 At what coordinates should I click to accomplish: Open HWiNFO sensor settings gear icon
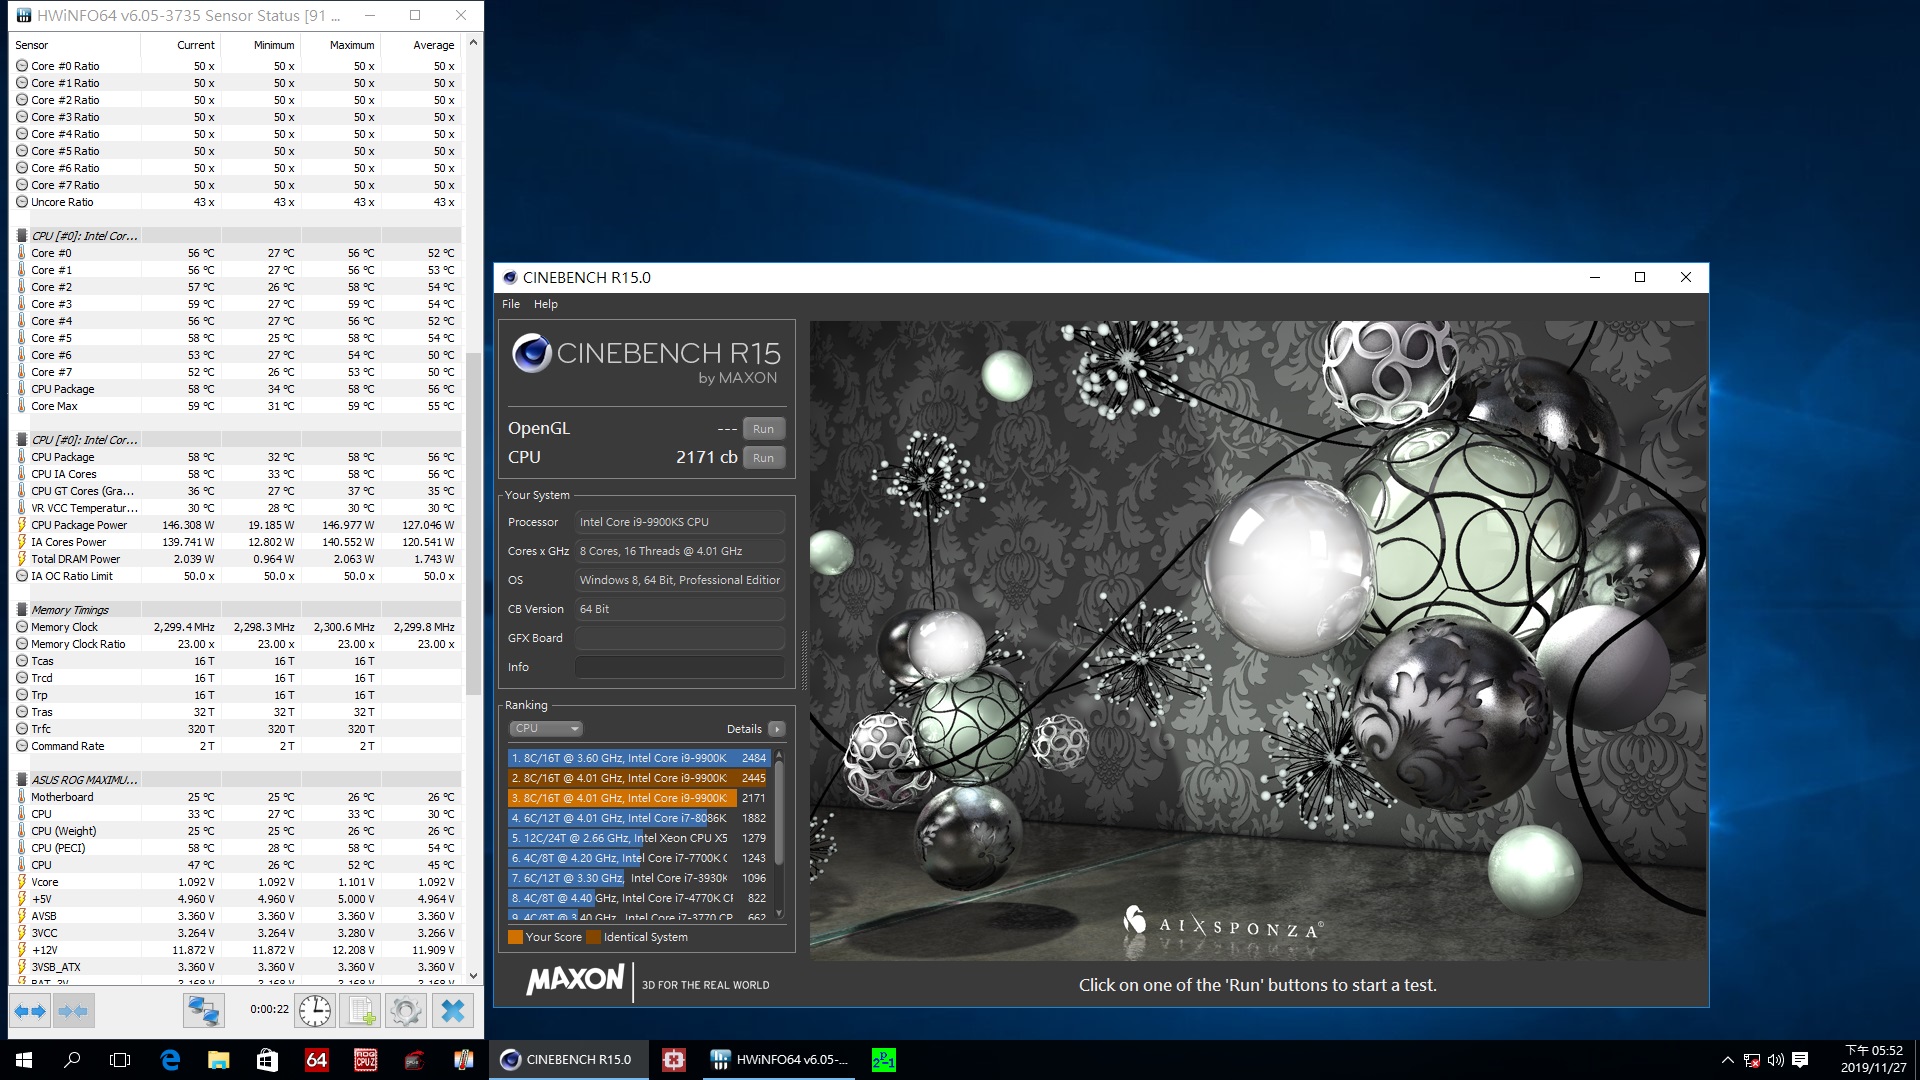(x=405, y=1011)
